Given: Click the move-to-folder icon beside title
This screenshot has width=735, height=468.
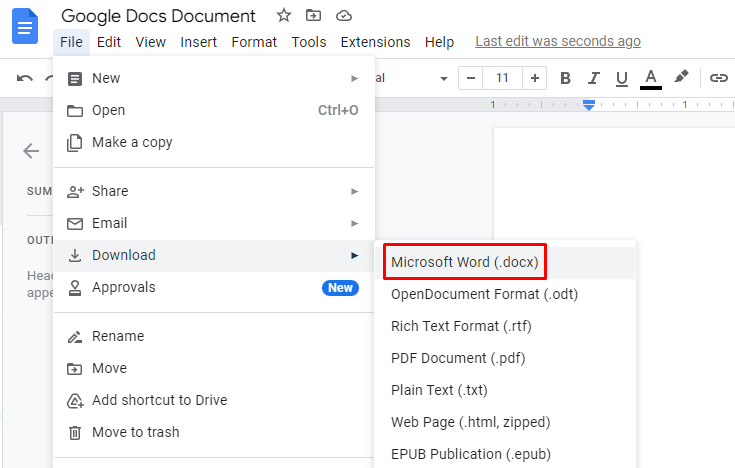Looking at the screenshot, I should (313, 15).
